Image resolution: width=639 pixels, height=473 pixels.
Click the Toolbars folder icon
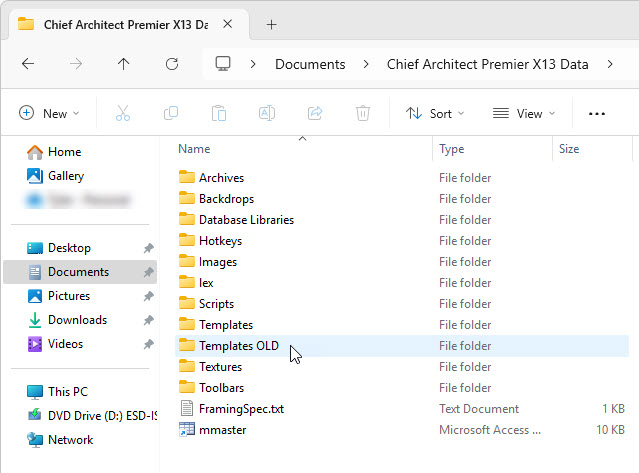(x=187, y=387)
